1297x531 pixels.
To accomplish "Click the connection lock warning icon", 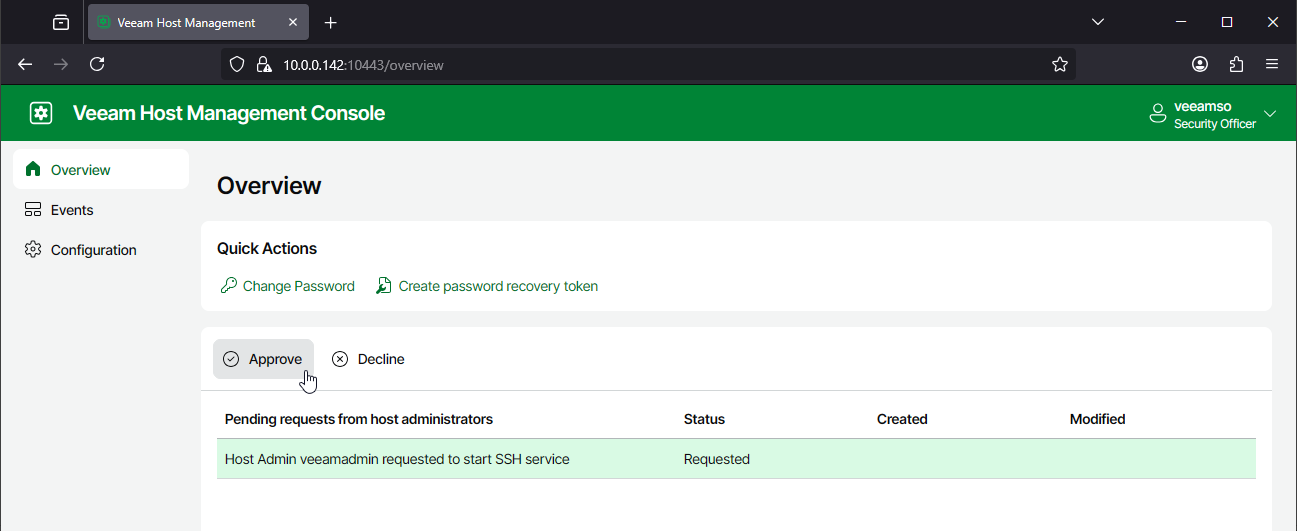I will tap(264, 64).
